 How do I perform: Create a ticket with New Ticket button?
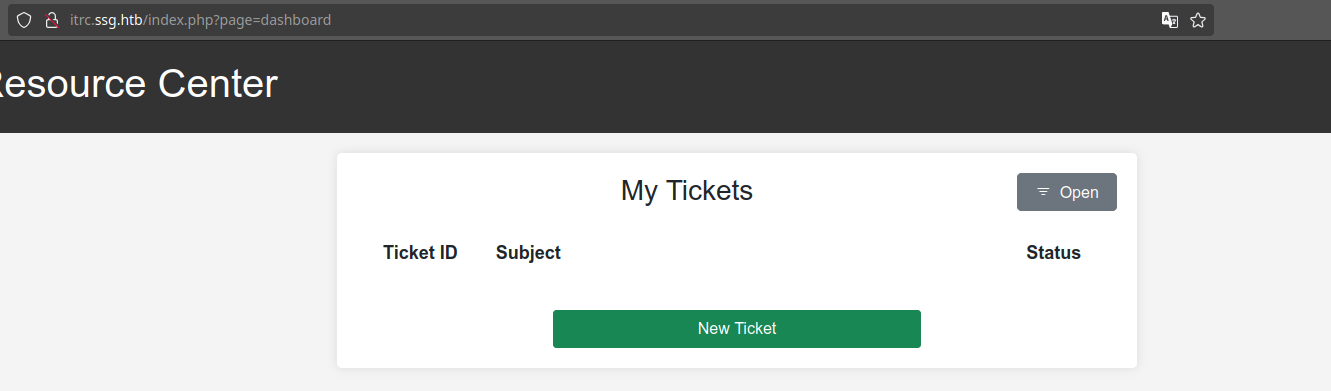[737, 329]
